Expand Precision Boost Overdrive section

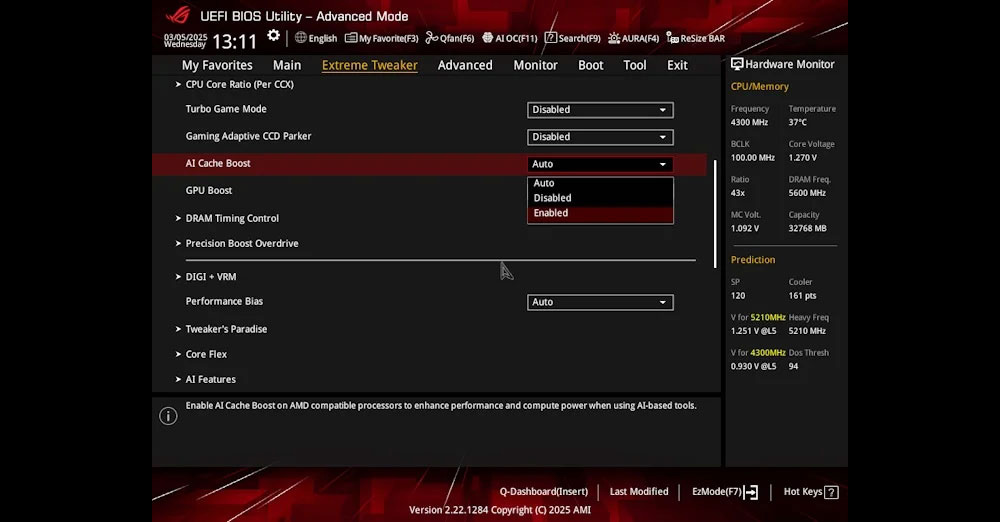(x=241, y=244)
